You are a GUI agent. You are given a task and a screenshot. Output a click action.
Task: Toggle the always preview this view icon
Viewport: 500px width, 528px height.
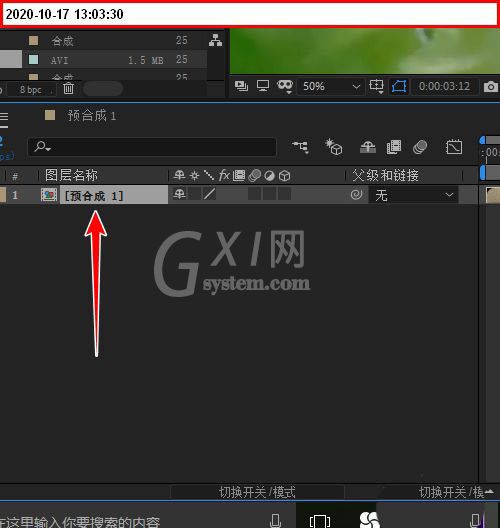tap(241, 86)
